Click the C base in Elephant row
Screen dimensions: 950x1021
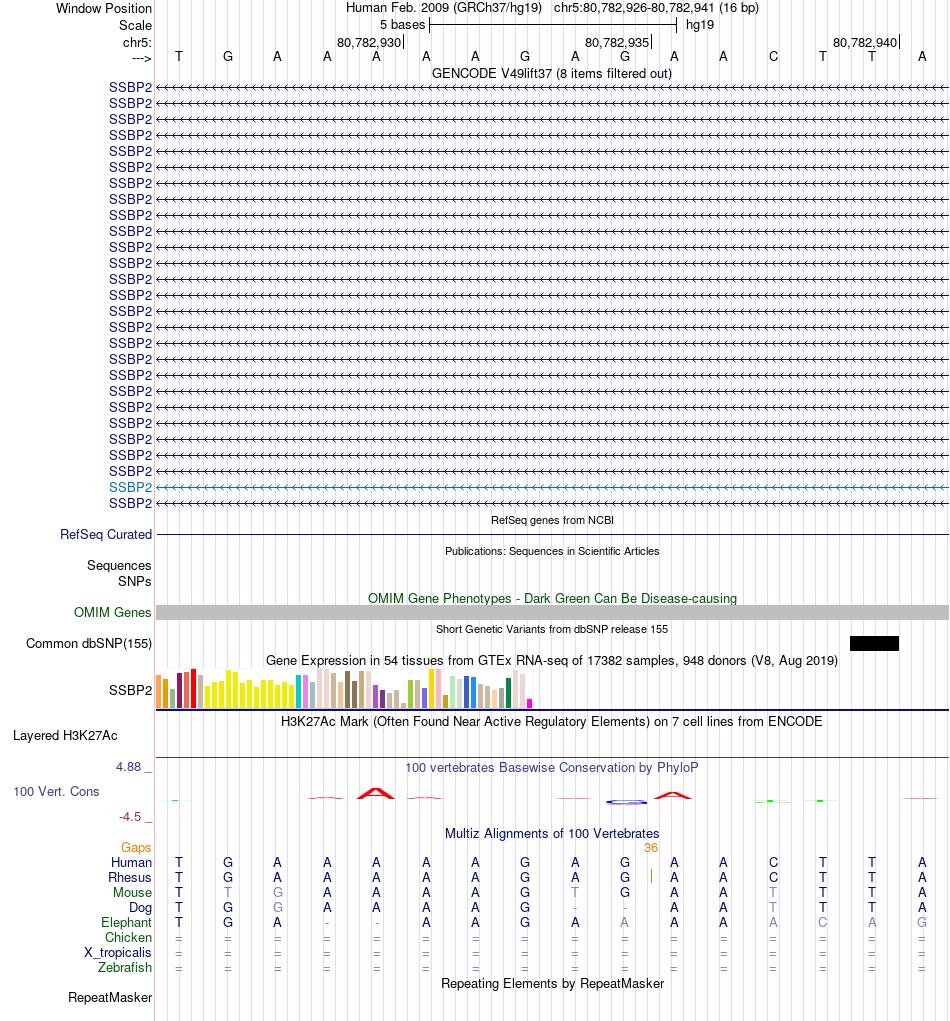(x=822, y=923)
